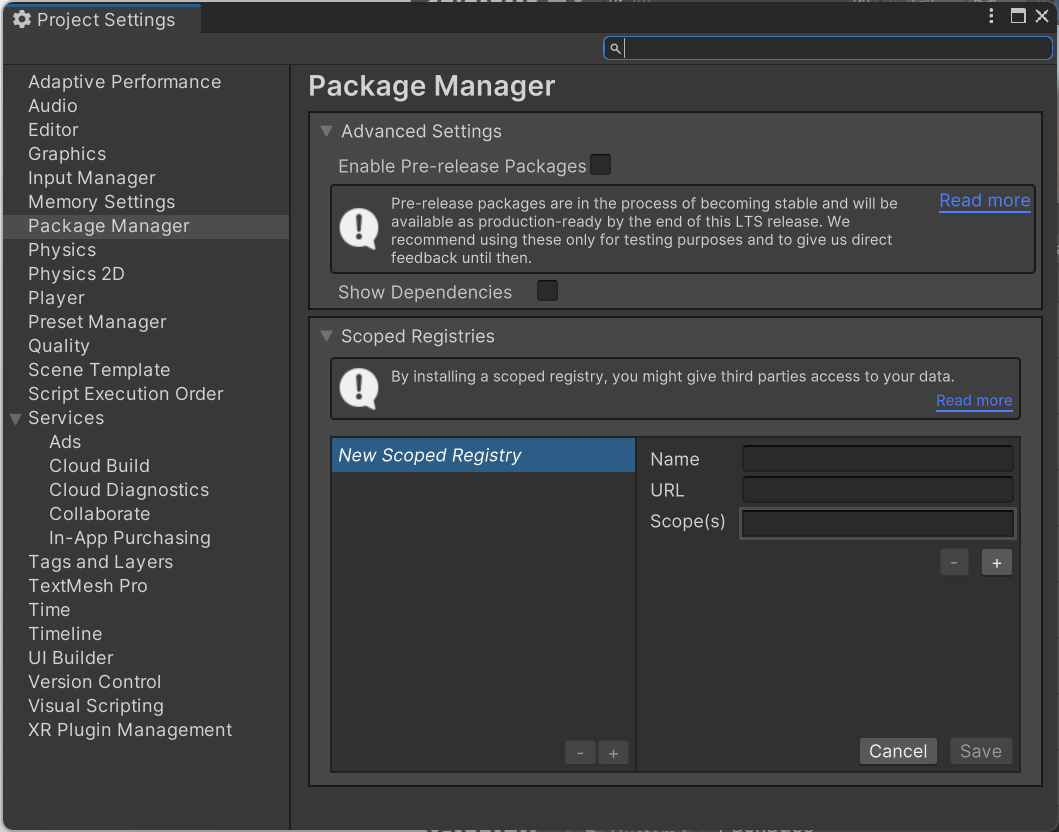Collapse the Services tree in sidebar
1059x832 pixels.
click(x=15, y=418)
